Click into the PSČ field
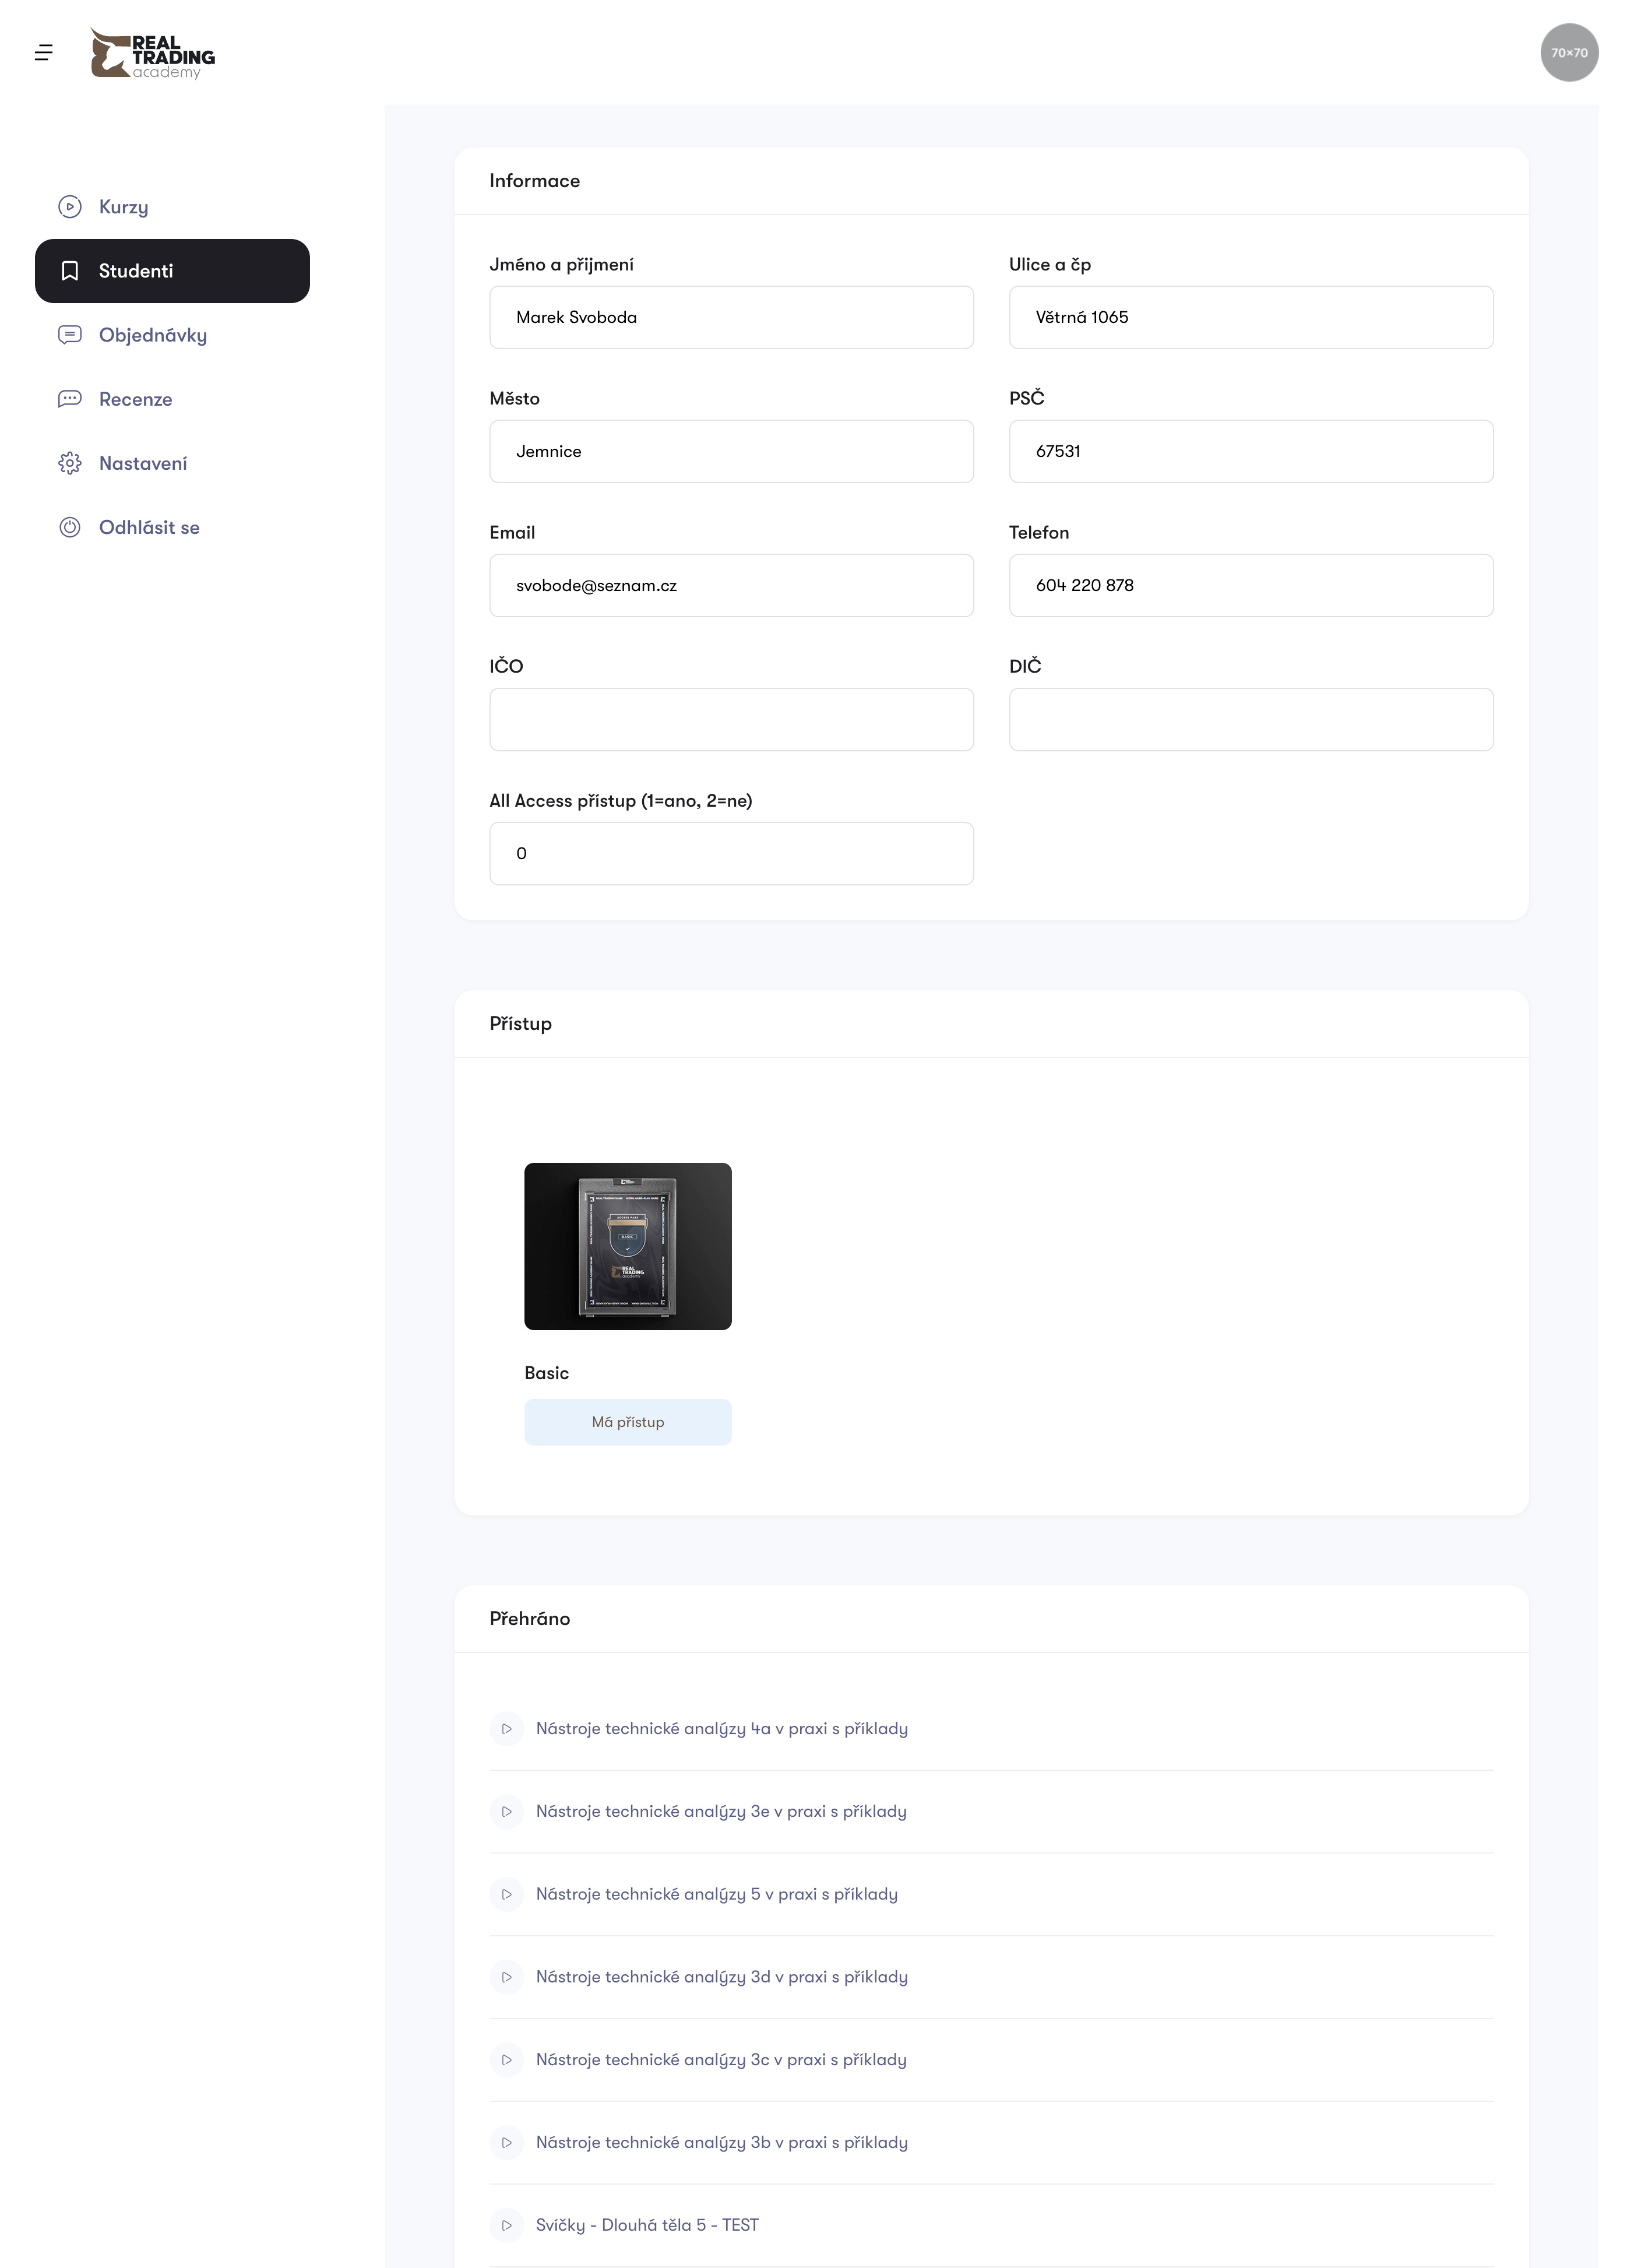1634x2268 pixels. [1251, 451]
